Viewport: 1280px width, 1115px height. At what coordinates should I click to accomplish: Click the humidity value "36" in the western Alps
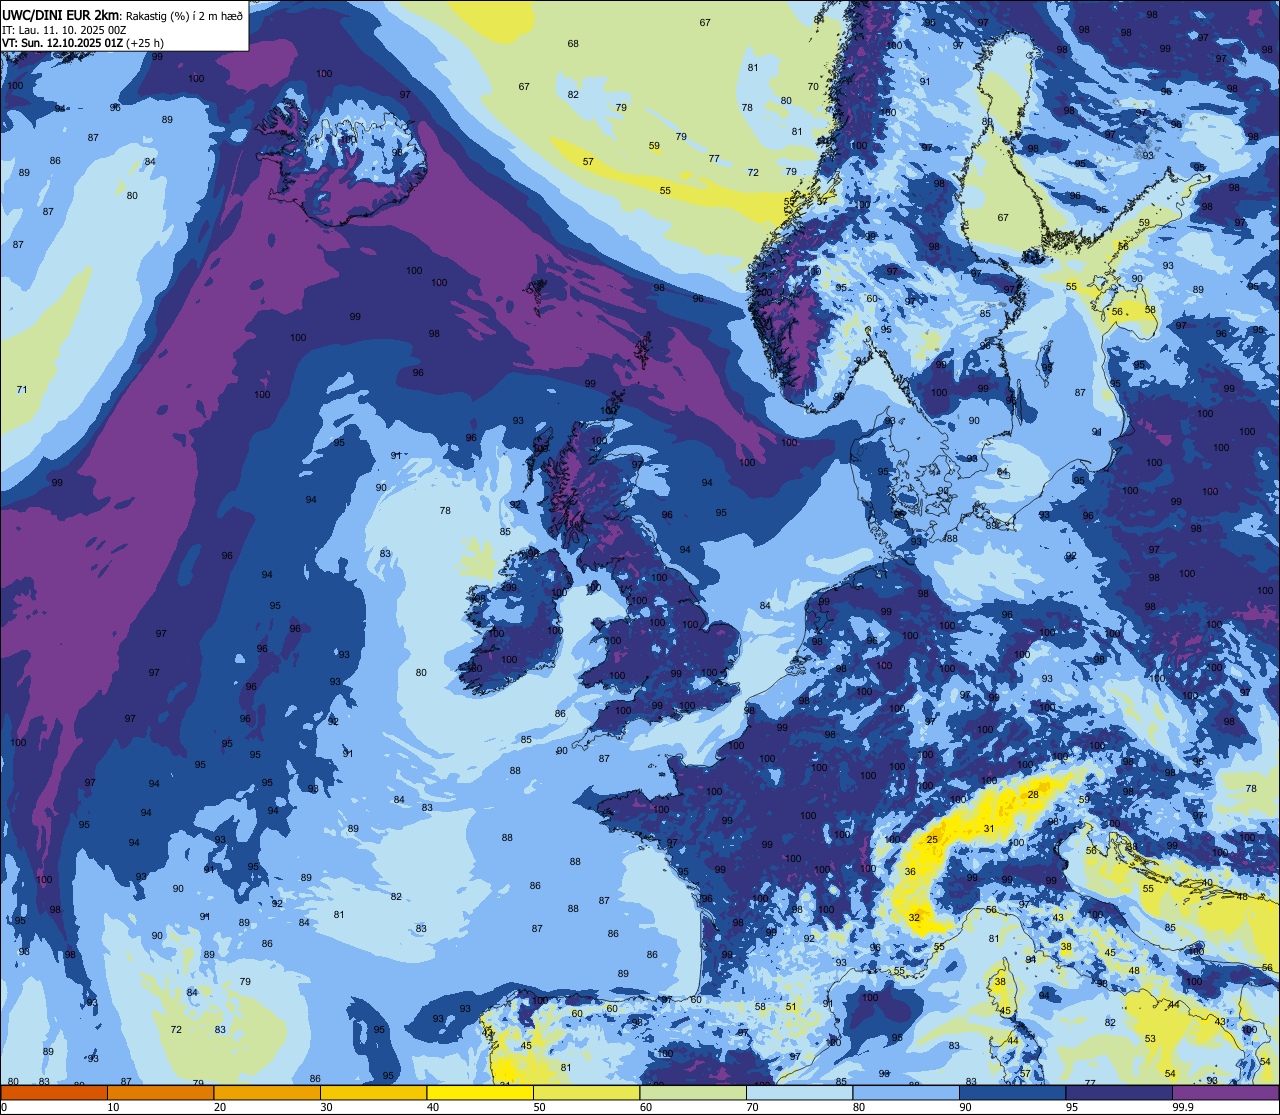[910, 872]
